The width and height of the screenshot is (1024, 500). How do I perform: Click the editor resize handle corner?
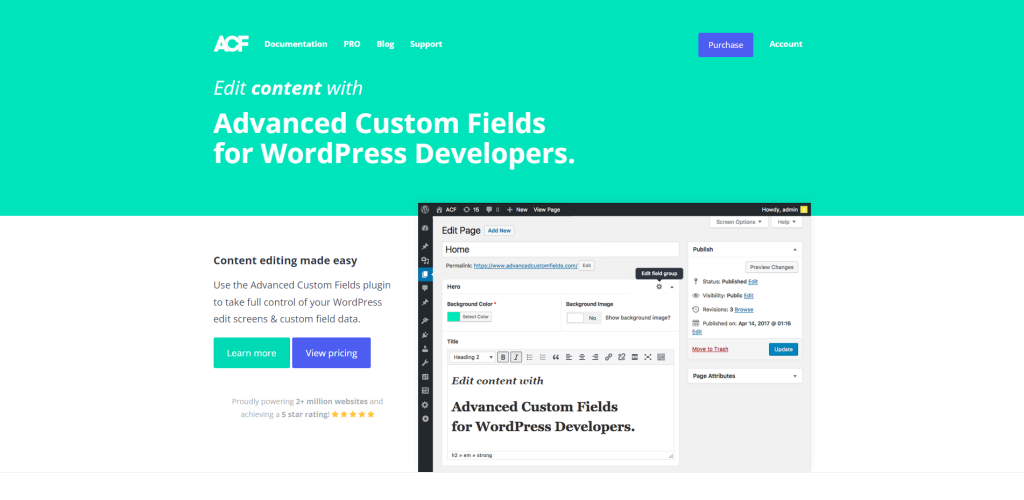[671, 456]
